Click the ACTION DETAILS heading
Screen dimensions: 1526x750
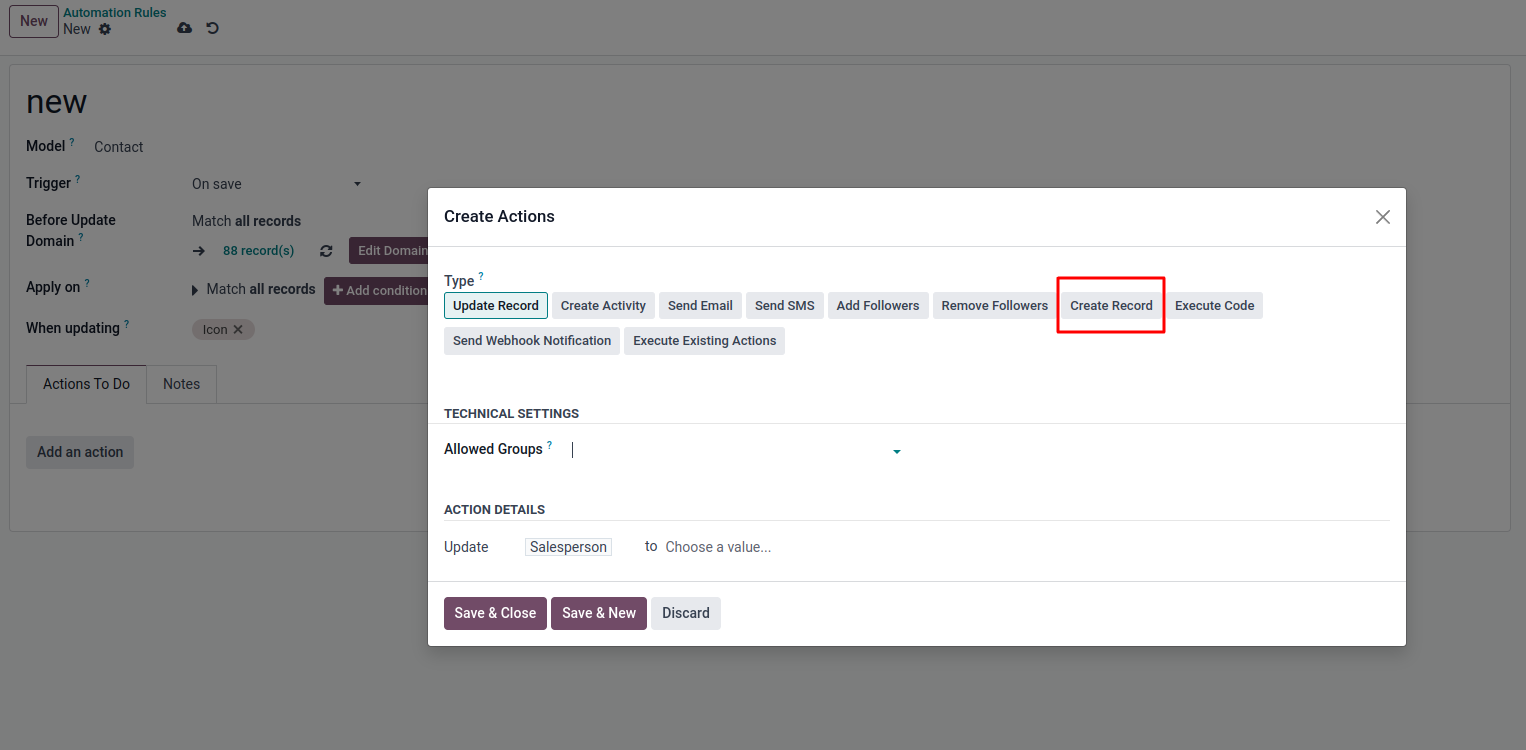(495, 510)
